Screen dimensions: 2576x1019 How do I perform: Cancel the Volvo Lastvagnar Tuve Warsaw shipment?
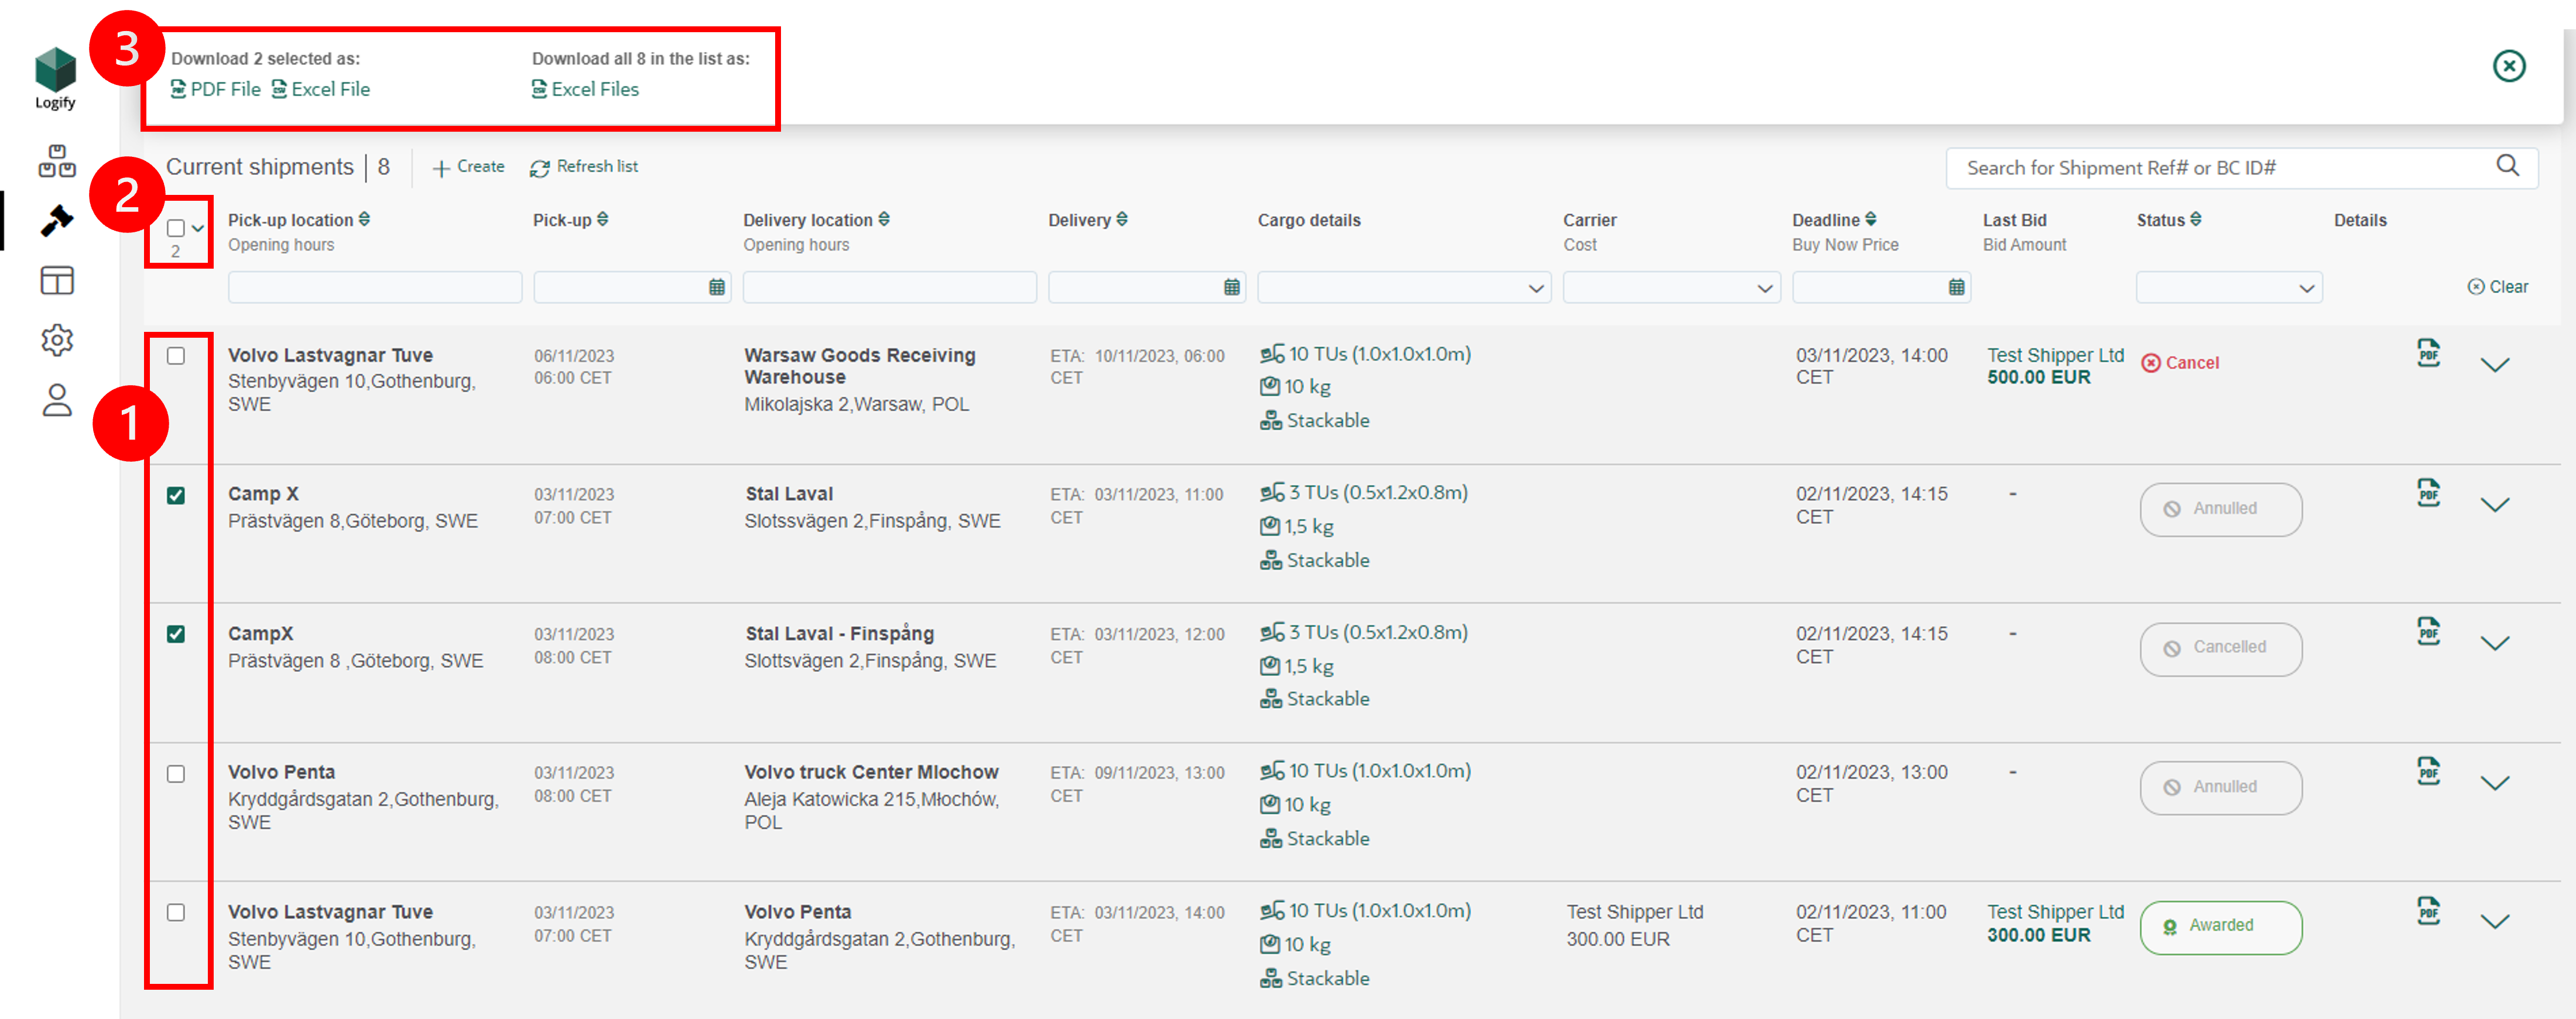click(2180, 363)
